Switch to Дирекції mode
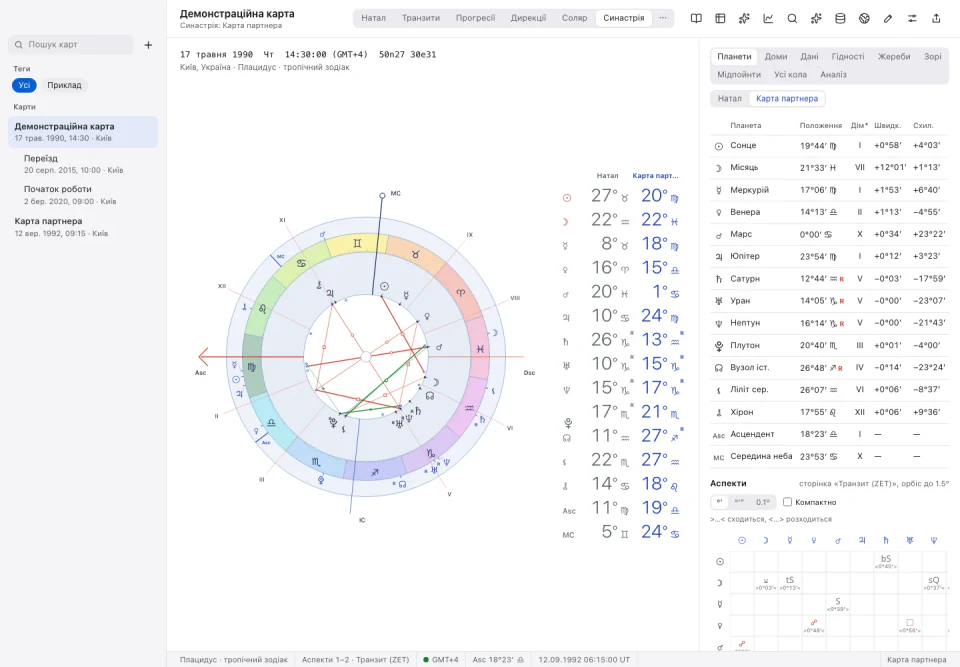The image size is (960, 667). (x=528, y=18)
